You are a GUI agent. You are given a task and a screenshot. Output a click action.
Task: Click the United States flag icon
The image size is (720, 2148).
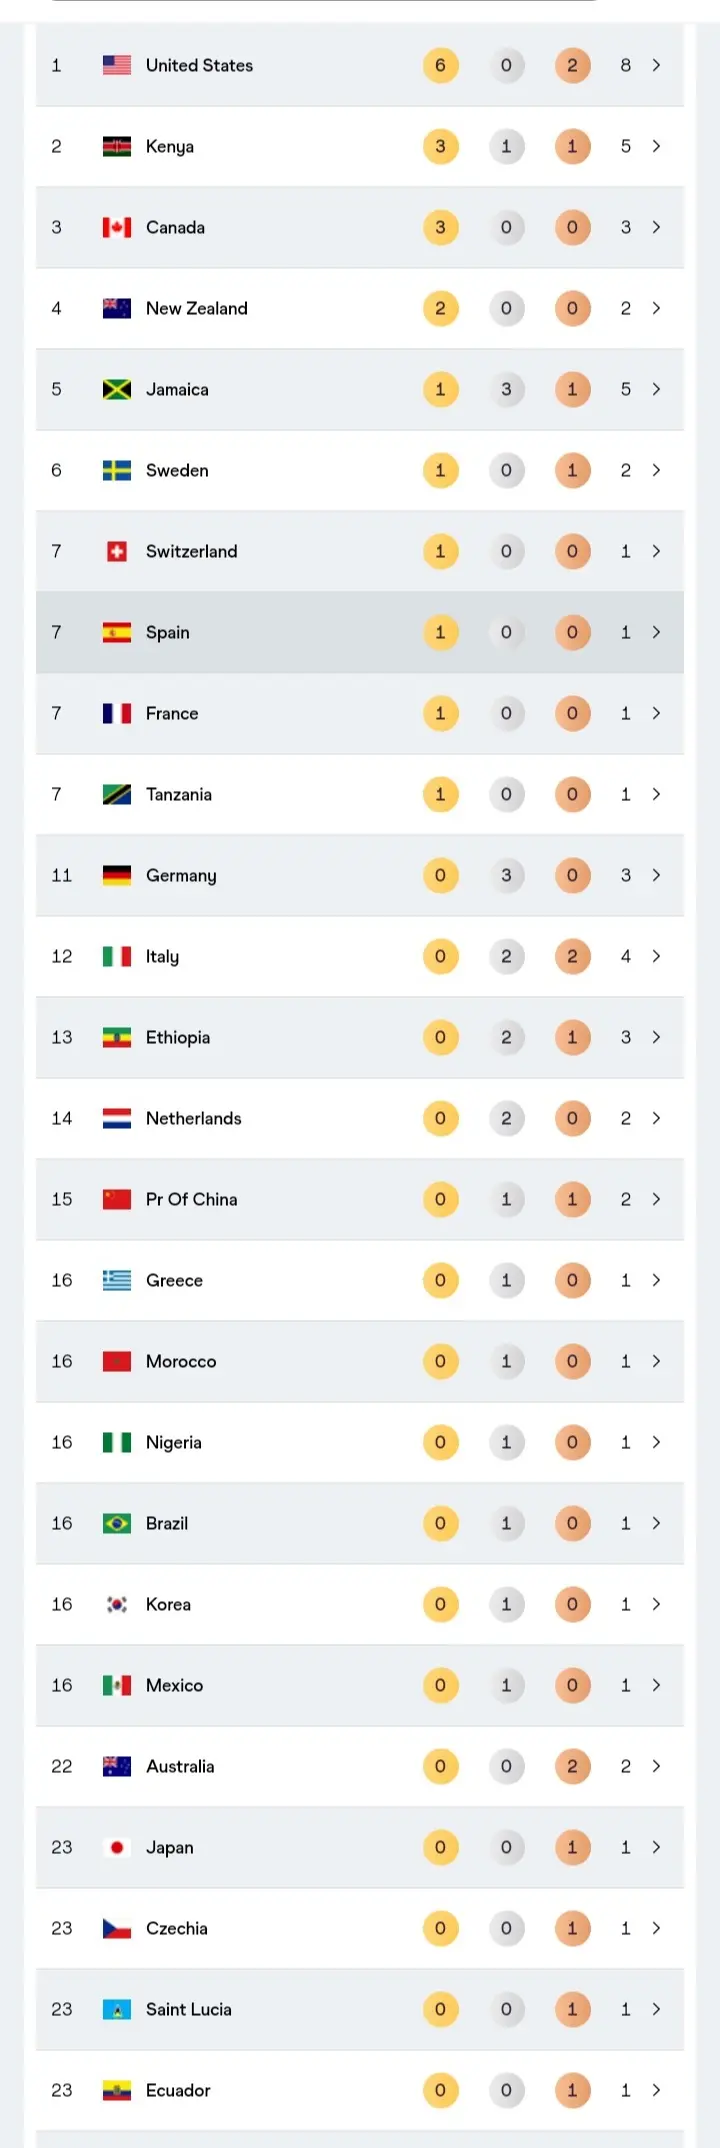[117, 65]
